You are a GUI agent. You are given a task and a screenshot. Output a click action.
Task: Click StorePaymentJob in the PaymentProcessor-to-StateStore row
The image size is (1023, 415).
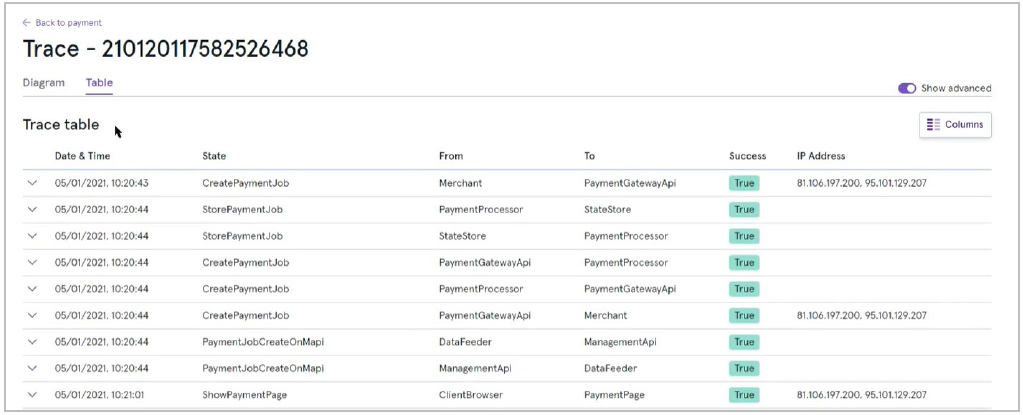(x=243, y=209)
